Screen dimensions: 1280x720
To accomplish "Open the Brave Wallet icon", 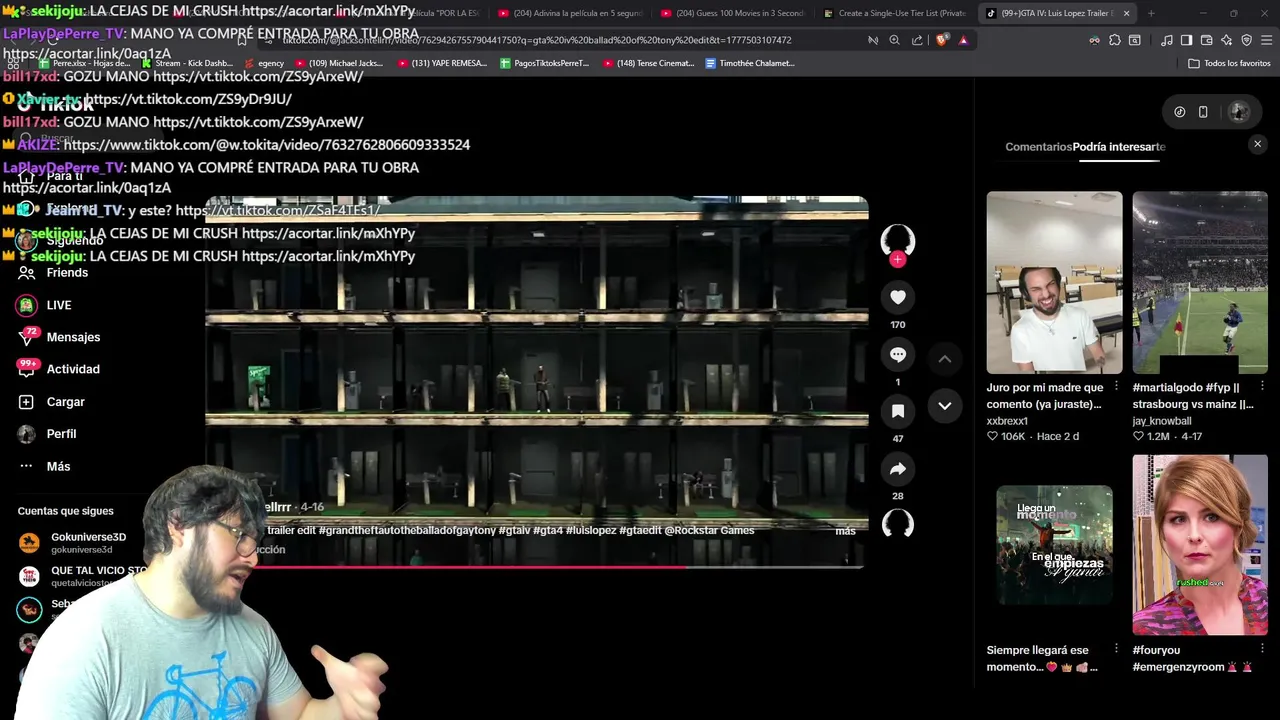I will coord(1206,40).
